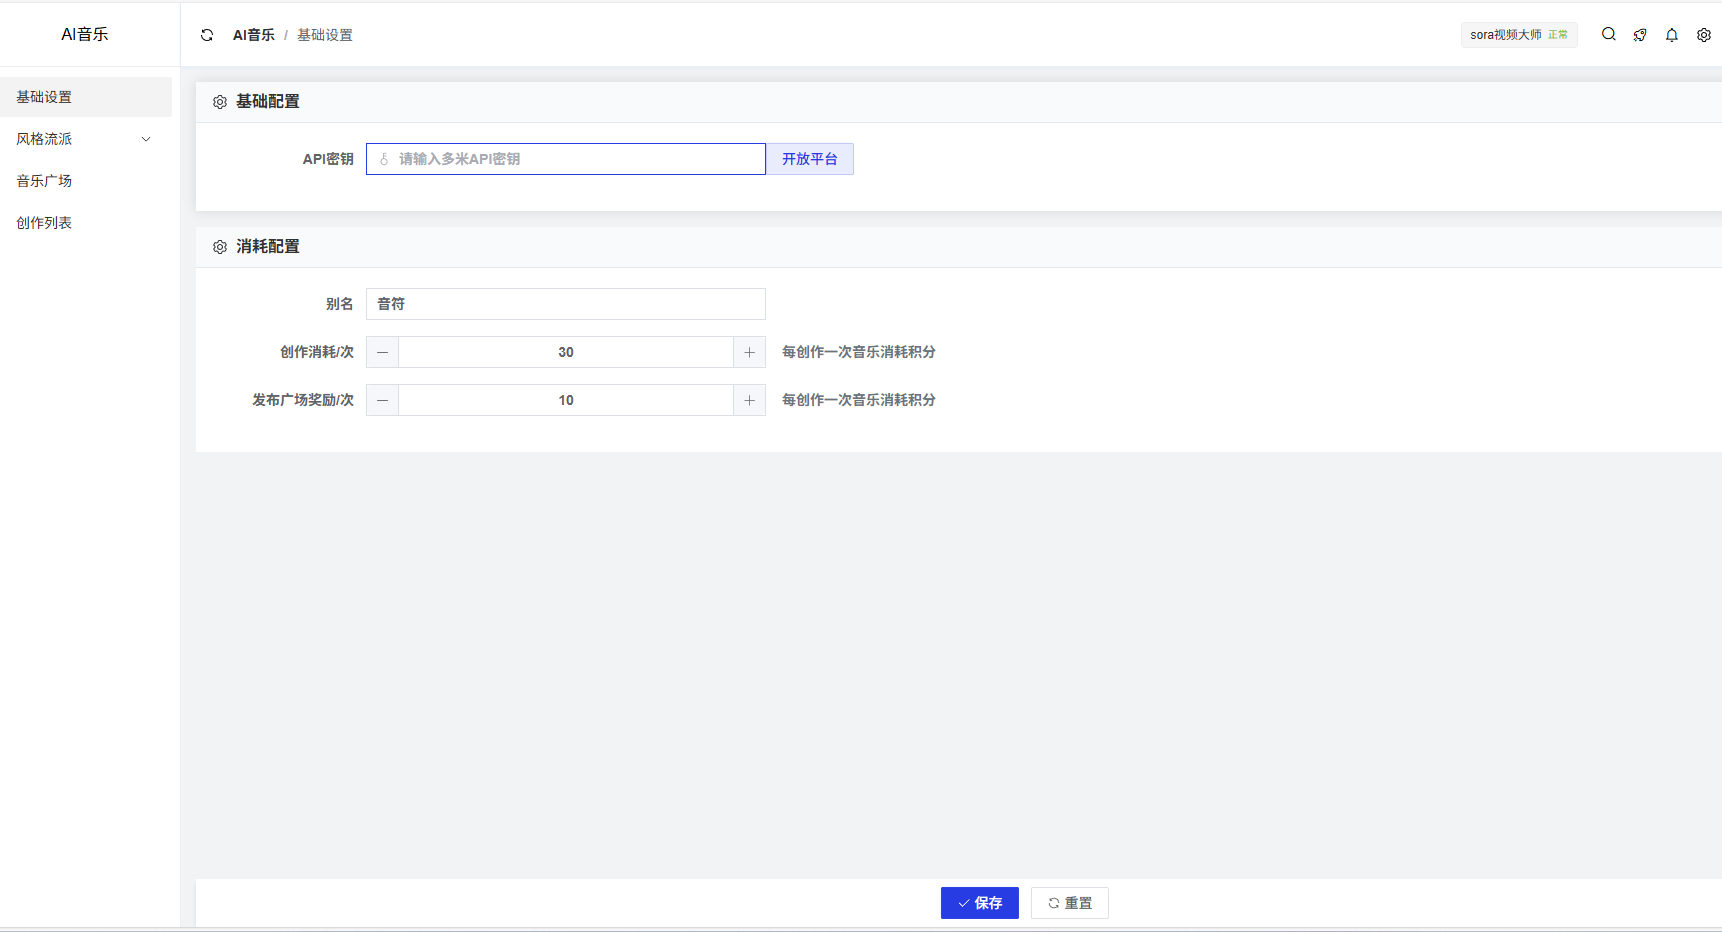This screenshot has height=932, width=1722.
Task: Click the gear icon beside 消耗配置
Action: pos(220,247)
